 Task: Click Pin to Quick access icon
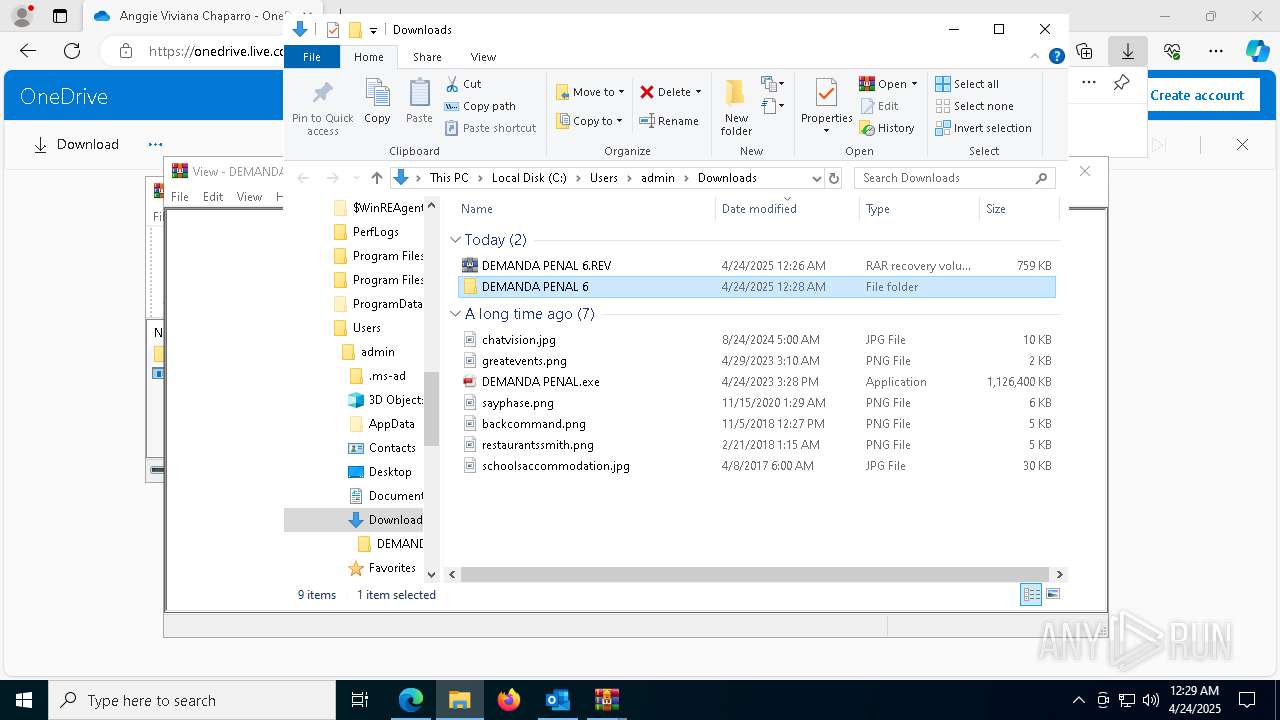point(322,94)
